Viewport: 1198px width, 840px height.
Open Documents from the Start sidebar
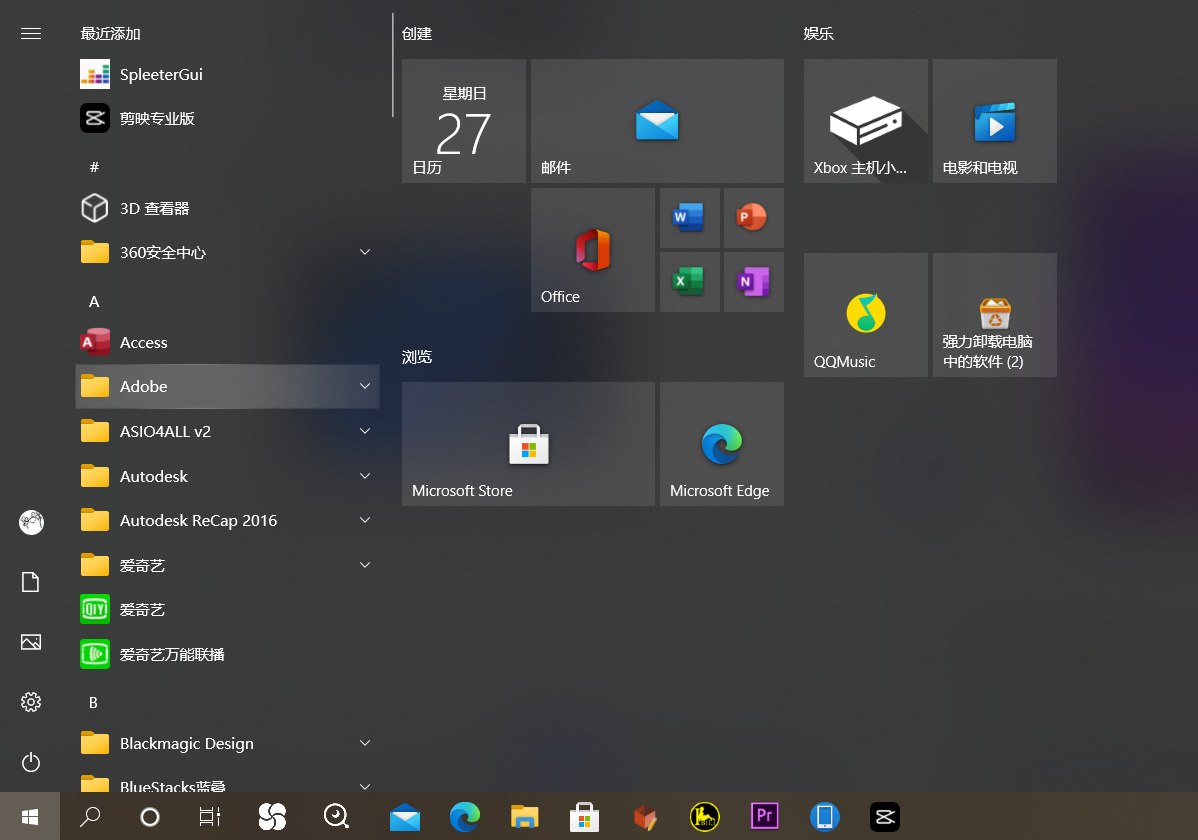[31, 582]
